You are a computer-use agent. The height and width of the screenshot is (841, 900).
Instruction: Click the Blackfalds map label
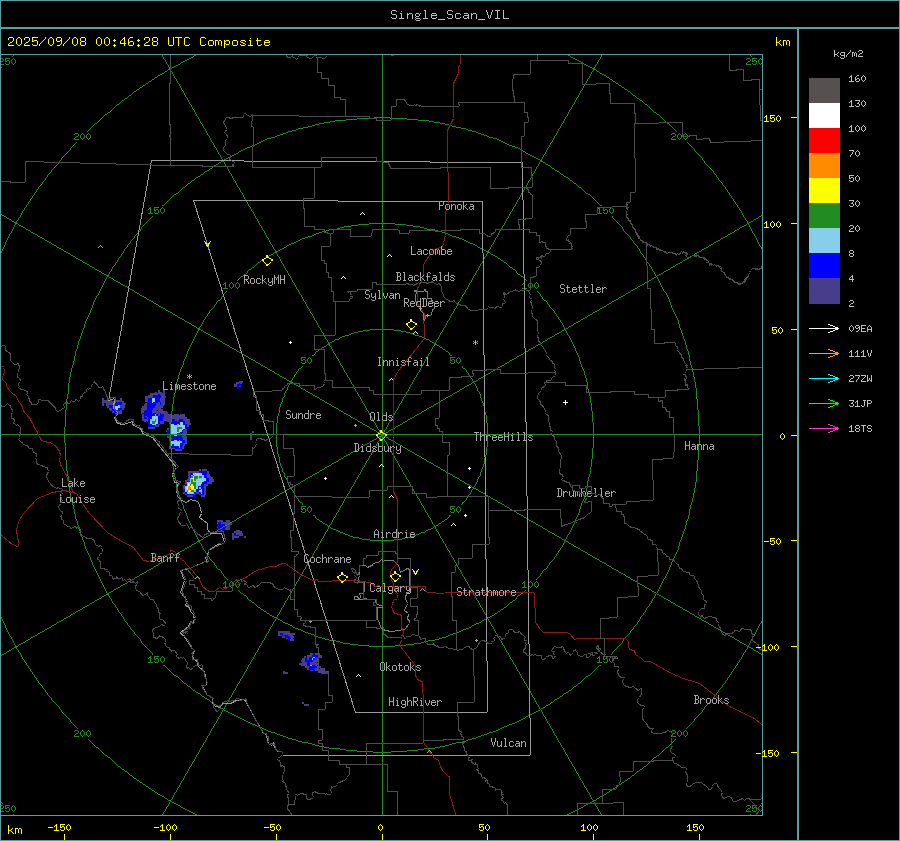[x=425, y=277]
